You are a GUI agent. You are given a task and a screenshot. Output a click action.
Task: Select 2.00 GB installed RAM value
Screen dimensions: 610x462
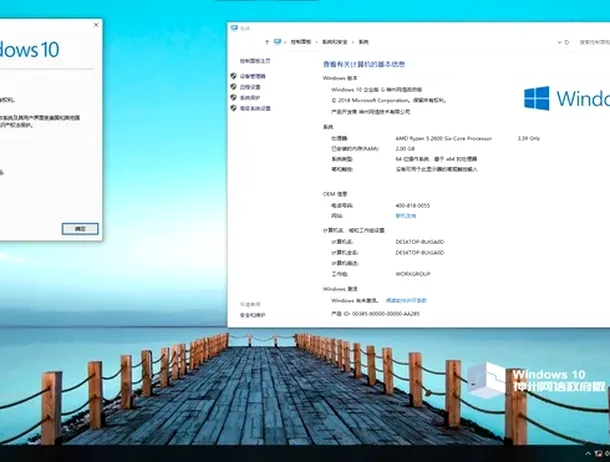[405, 149]
